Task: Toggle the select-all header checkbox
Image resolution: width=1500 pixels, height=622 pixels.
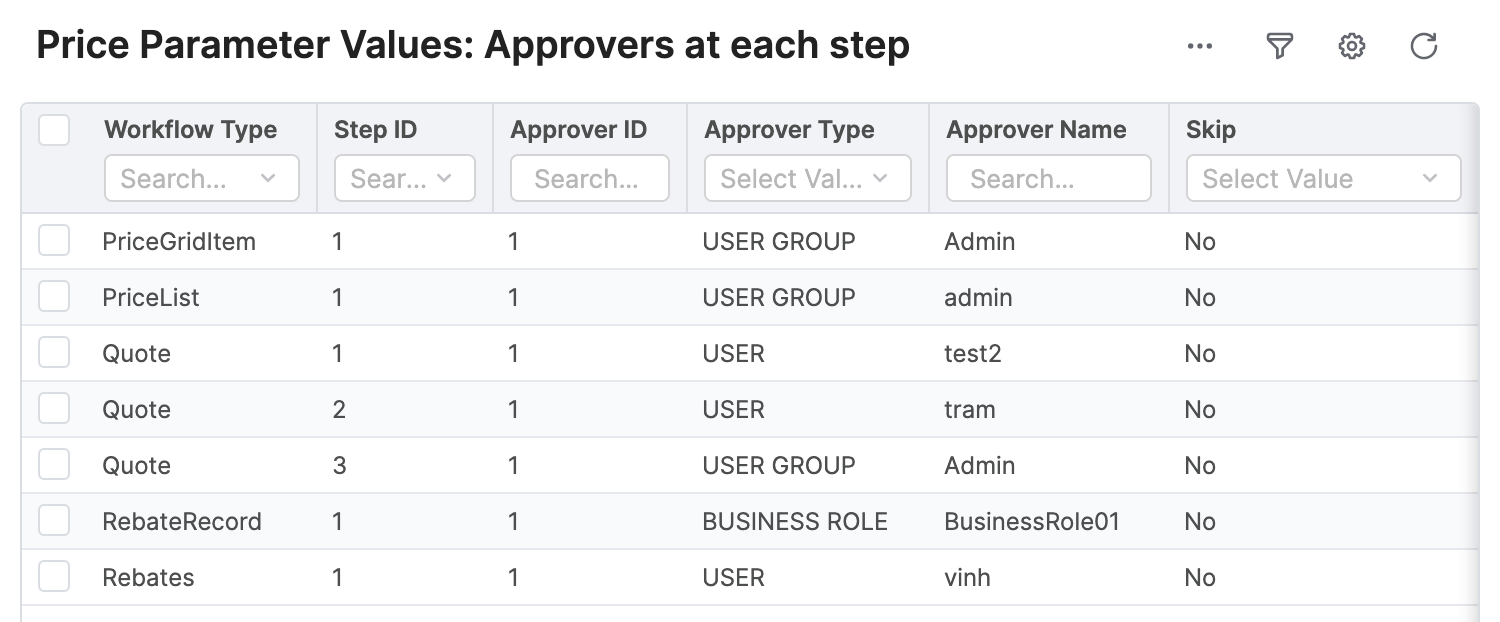Action: [54, 130]
